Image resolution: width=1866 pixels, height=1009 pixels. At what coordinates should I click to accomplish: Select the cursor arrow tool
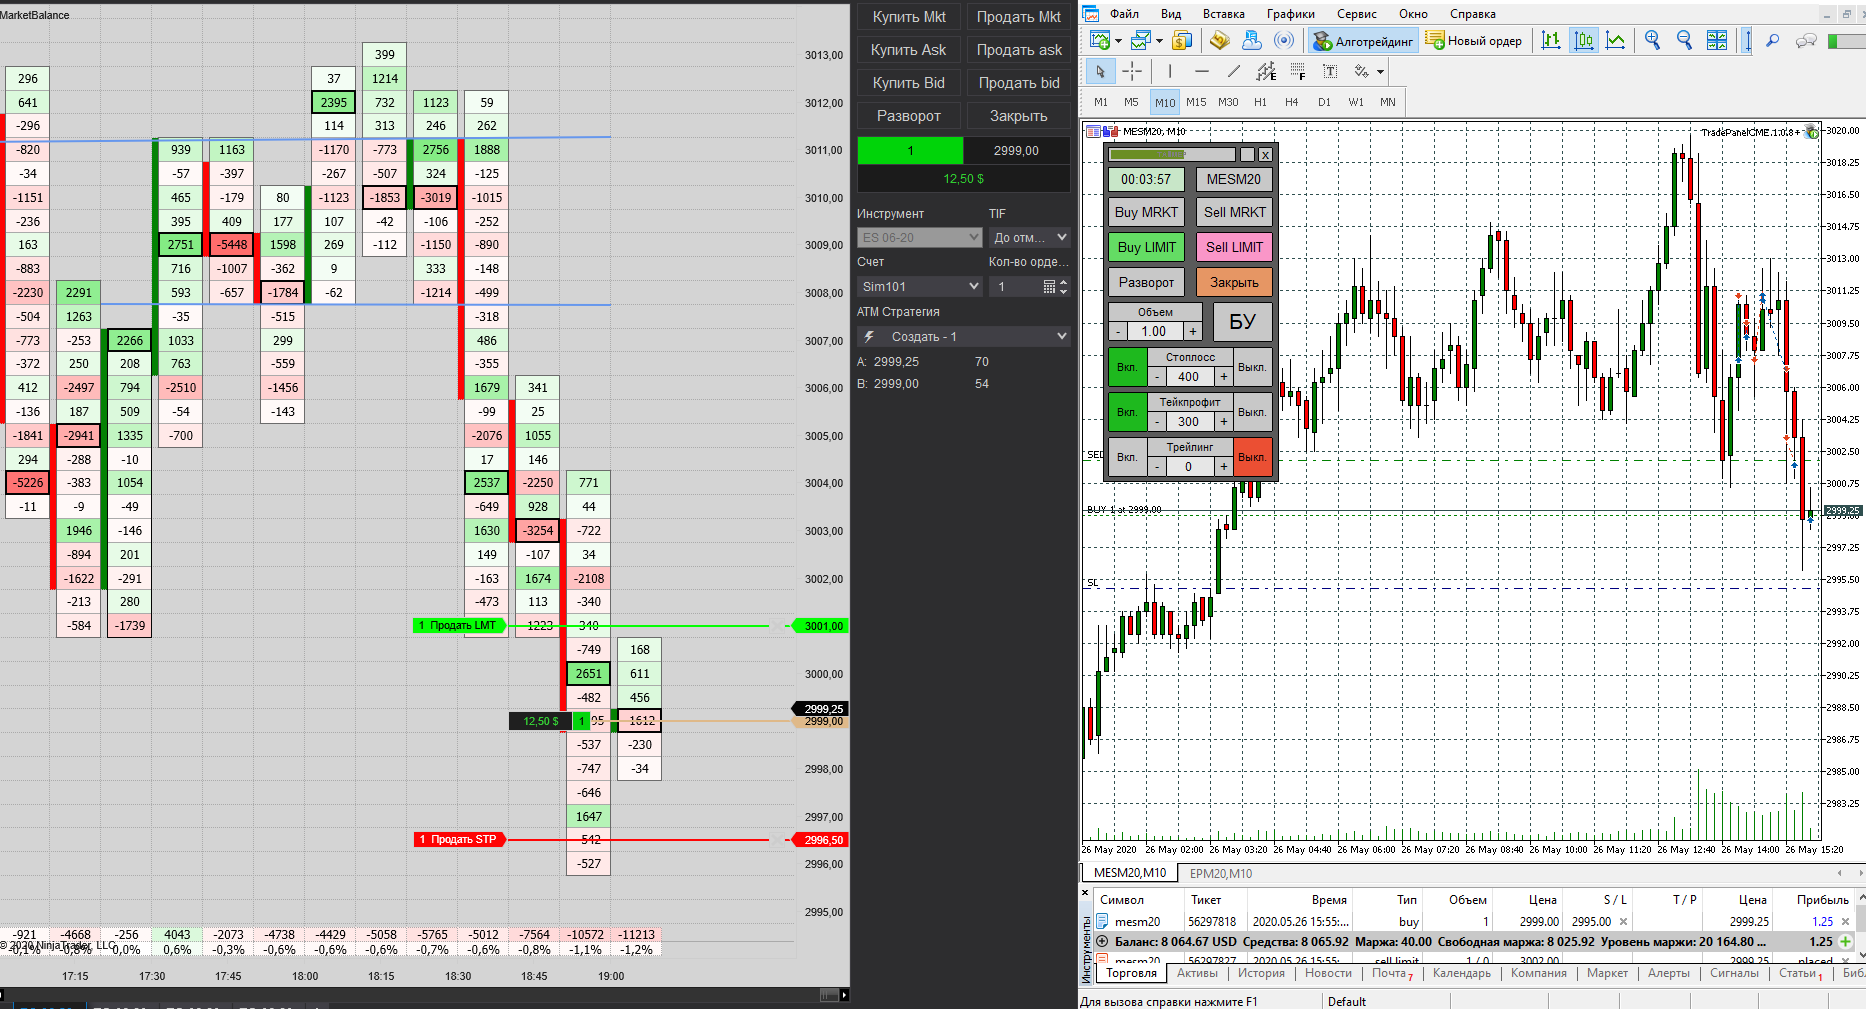(1100, 71)
